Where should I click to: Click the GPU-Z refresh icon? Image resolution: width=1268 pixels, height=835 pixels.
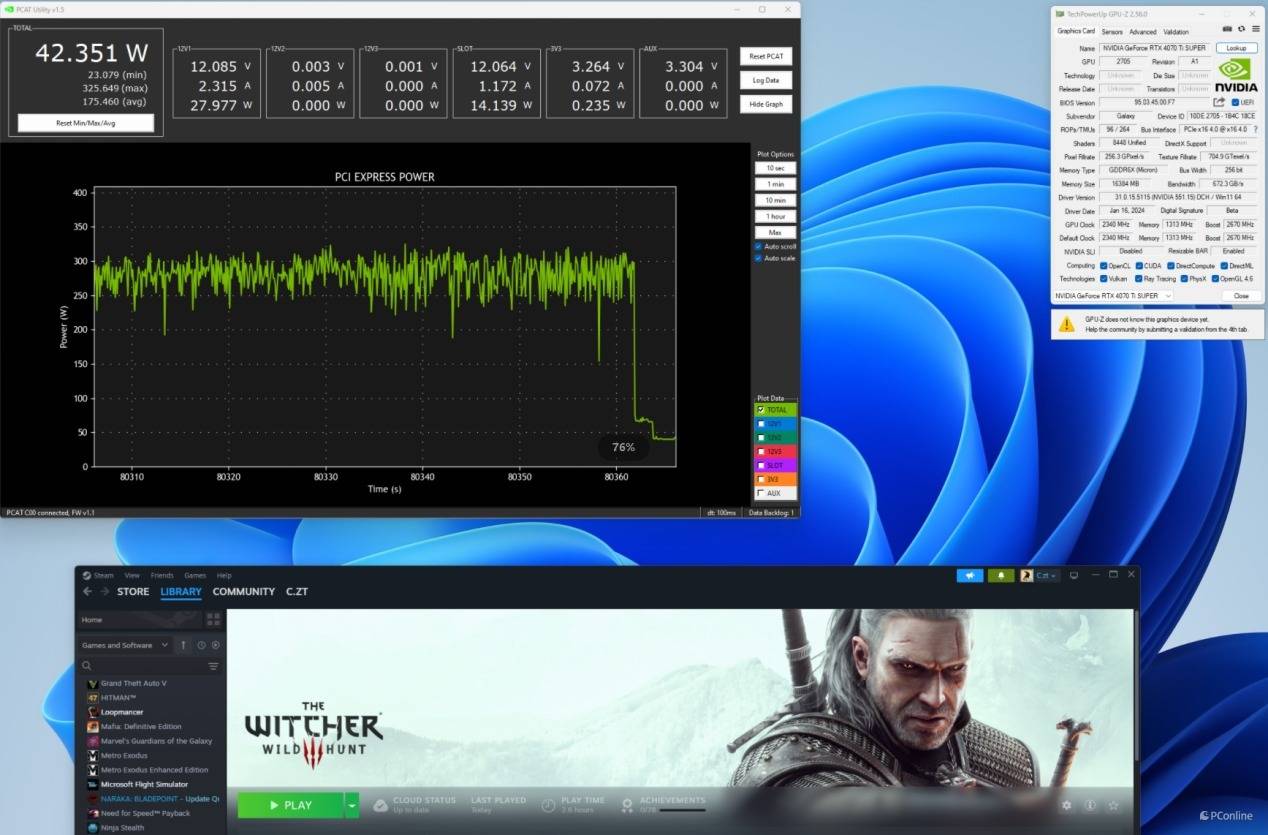point(1241,29)
